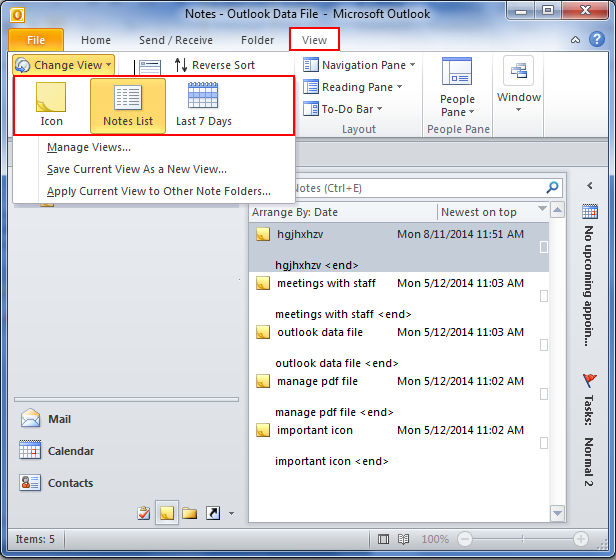Screen dimensions: 616x560
Task: Switch to the Home tab
Action: pos(96,40)
